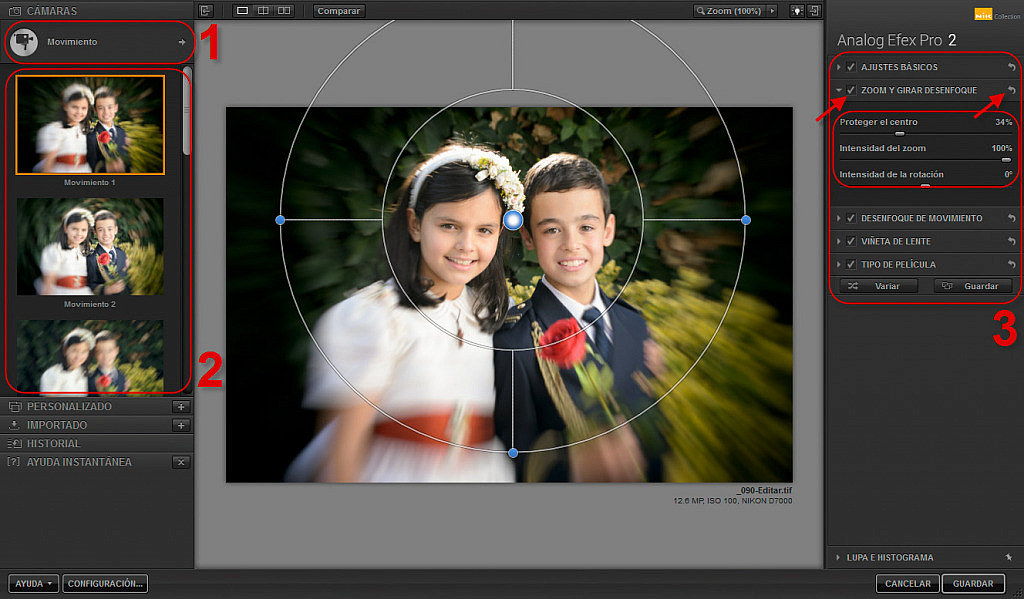Expand the Tipo de Película section
The width and height of the screenshot is (1024, 599).
coord(839,264)
